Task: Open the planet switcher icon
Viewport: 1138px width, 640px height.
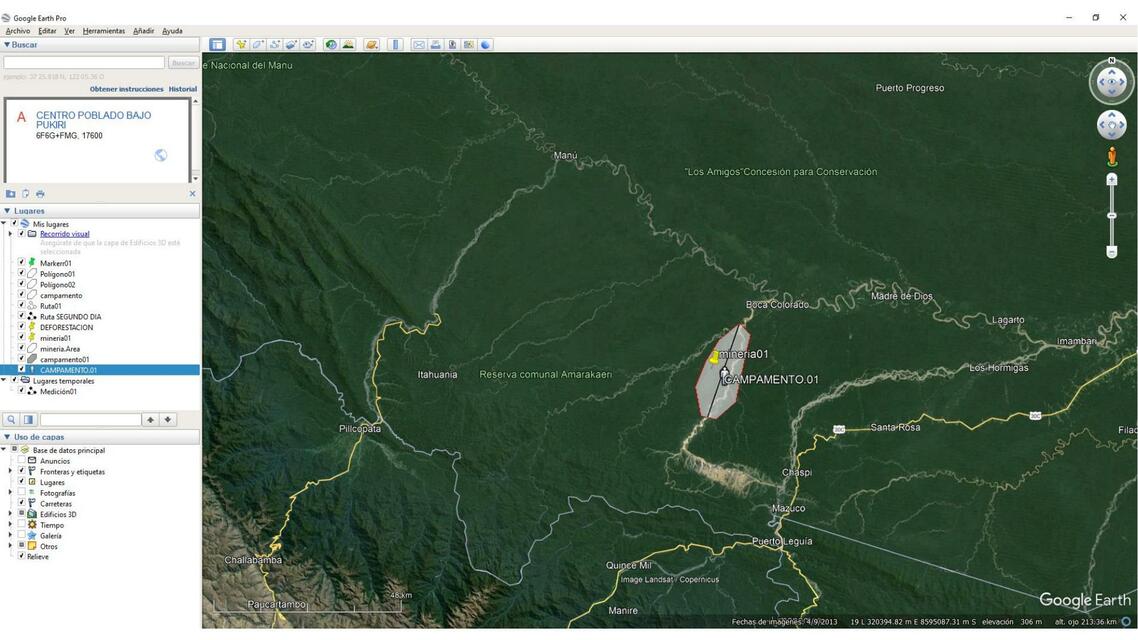Action: pos(372,45)
